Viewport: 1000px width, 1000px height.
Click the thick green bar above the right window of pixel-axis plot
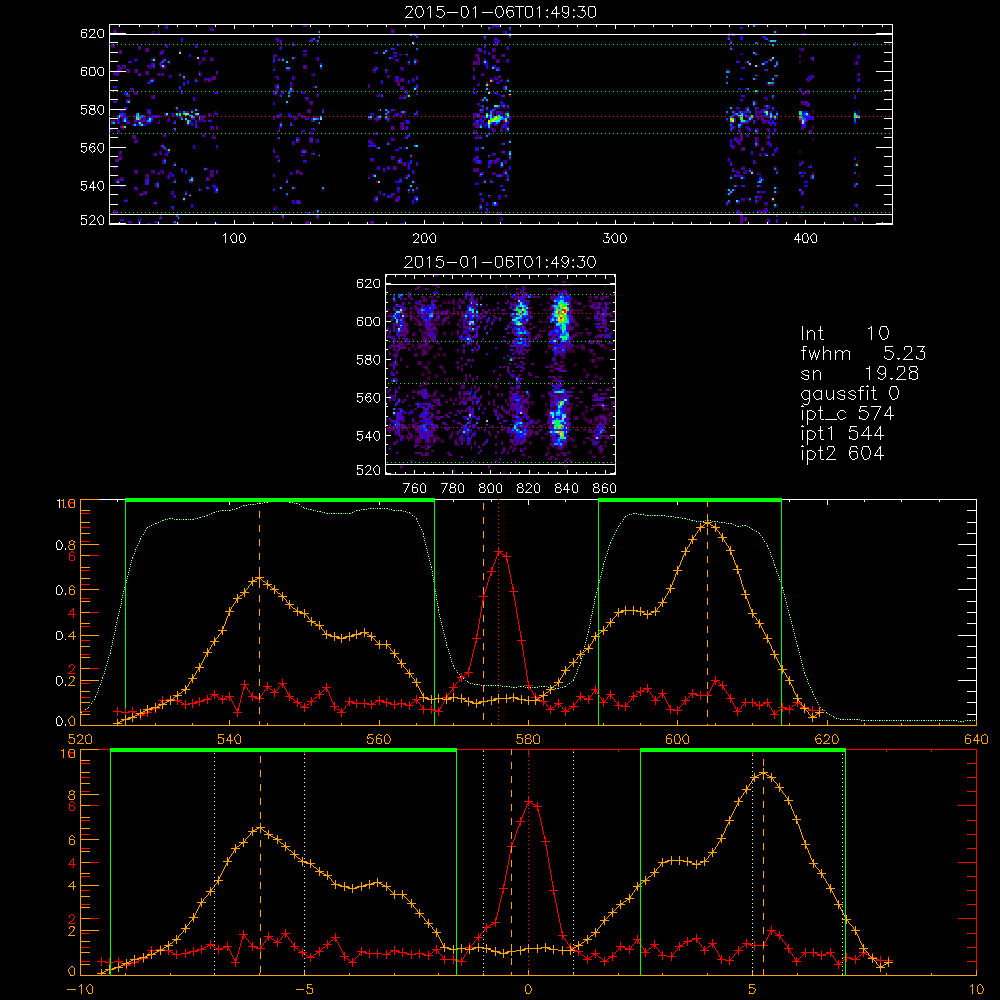[x=689, y=500]
